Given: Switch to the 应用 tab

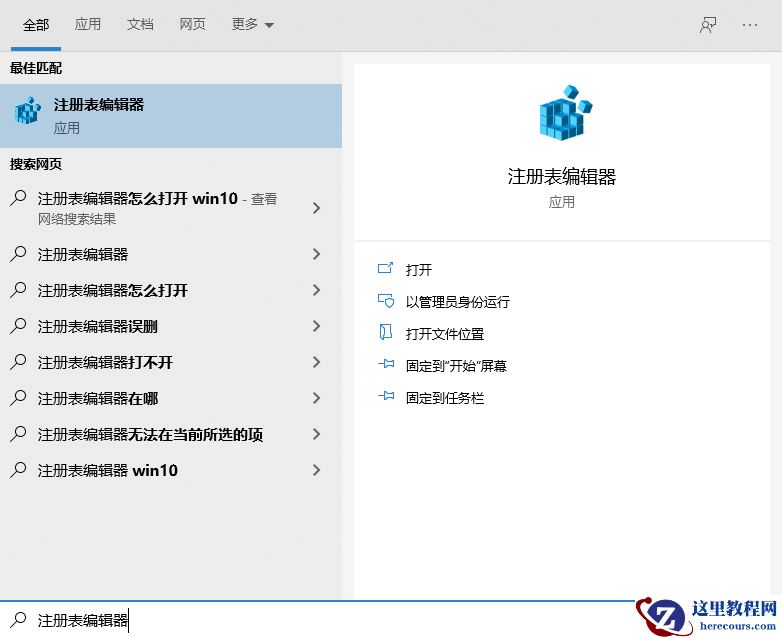Looking at the screenshot, I should point(88,24).
